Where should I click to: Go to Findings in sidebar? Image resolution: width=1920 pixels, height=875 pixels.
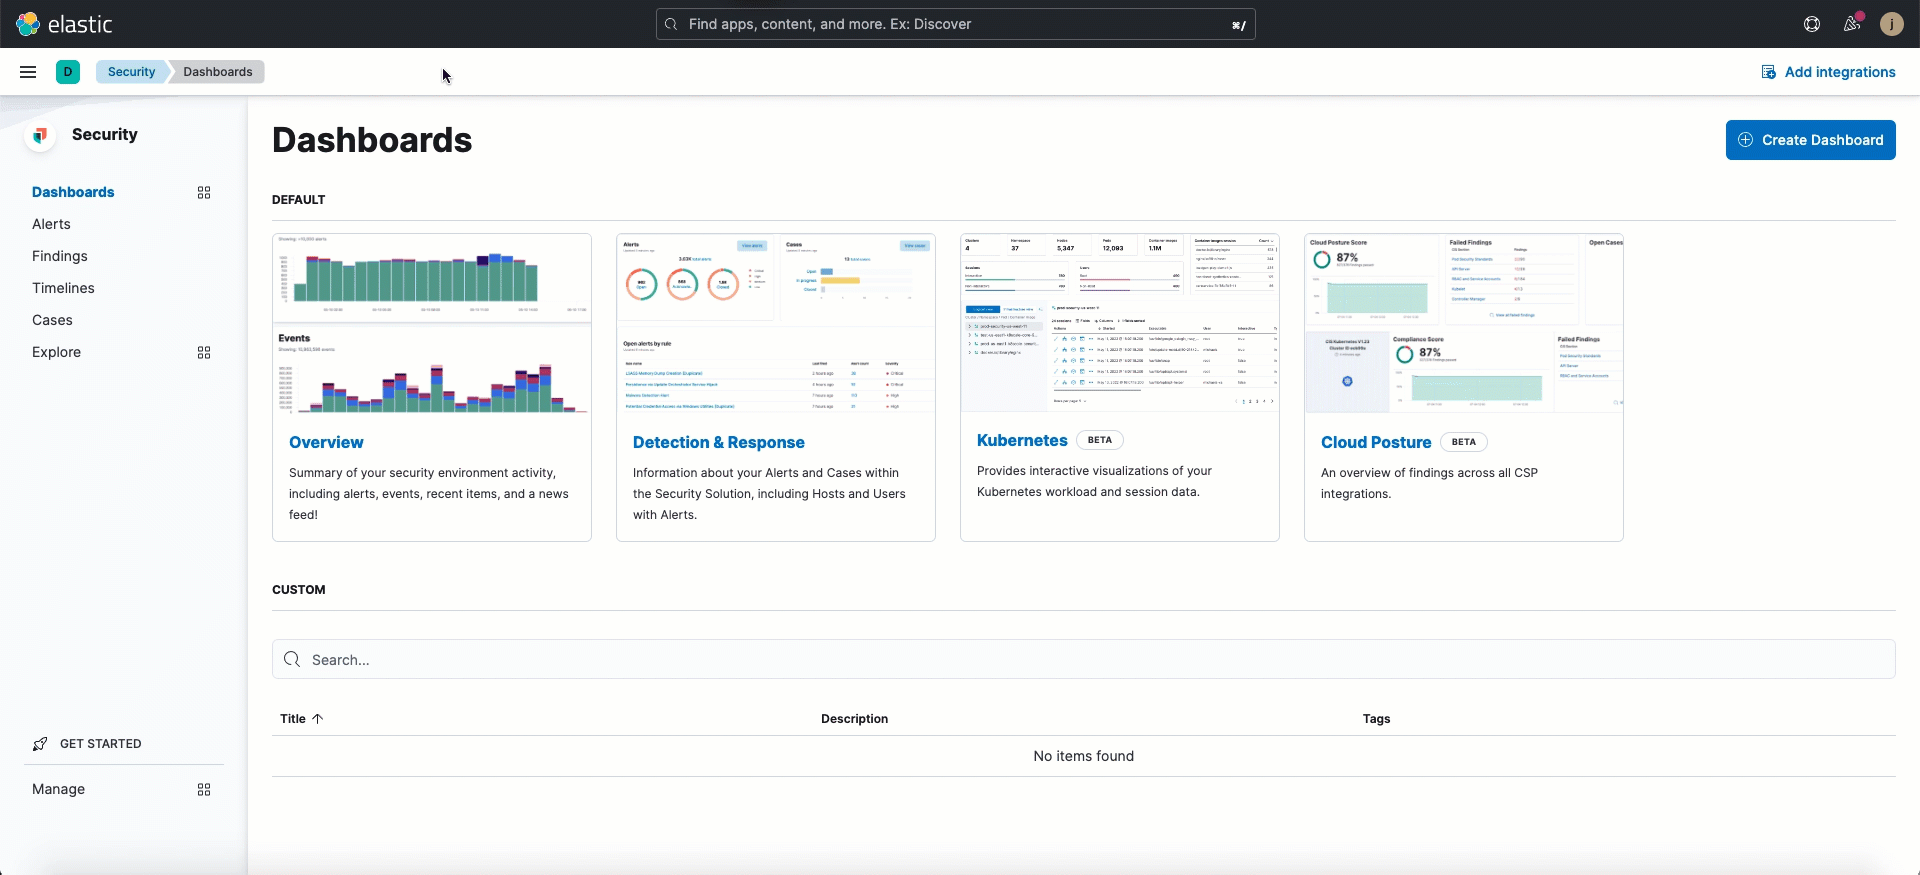pyautogui.click(x=60, y=256)
